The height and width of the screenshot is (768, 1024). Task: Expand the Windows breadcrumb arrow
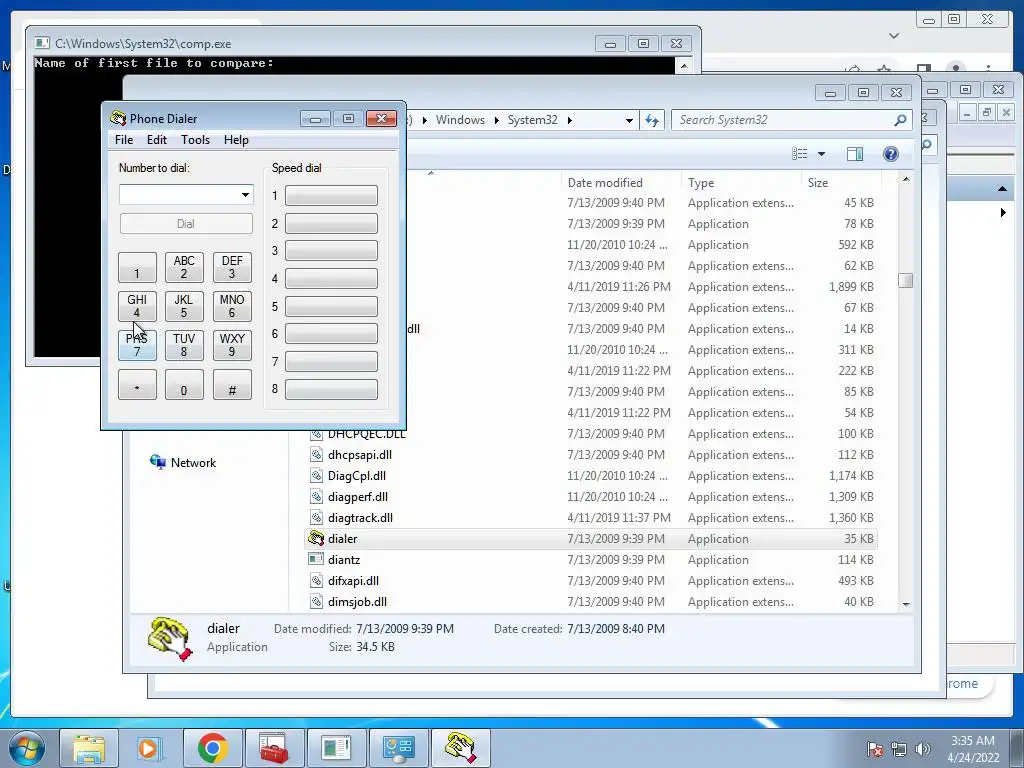pos(496,120)
